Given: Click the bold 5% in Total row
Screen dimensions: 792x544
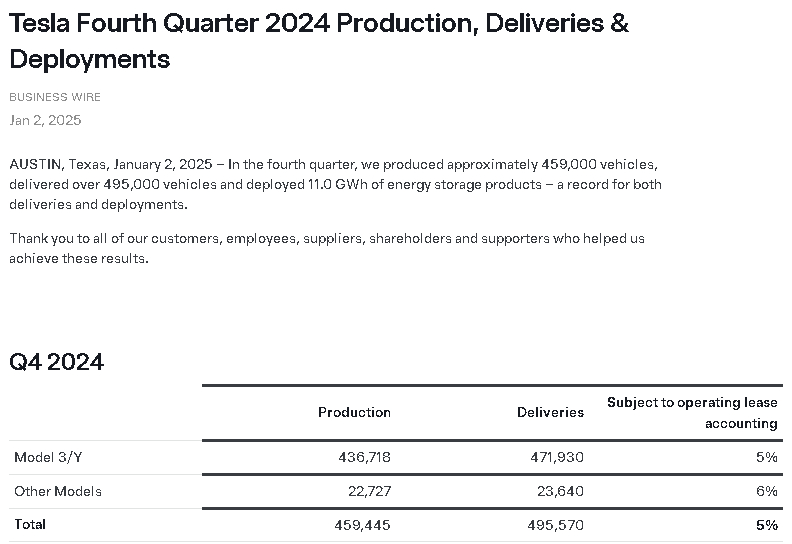Looking at the screenshot, I should tap(767, 525).
